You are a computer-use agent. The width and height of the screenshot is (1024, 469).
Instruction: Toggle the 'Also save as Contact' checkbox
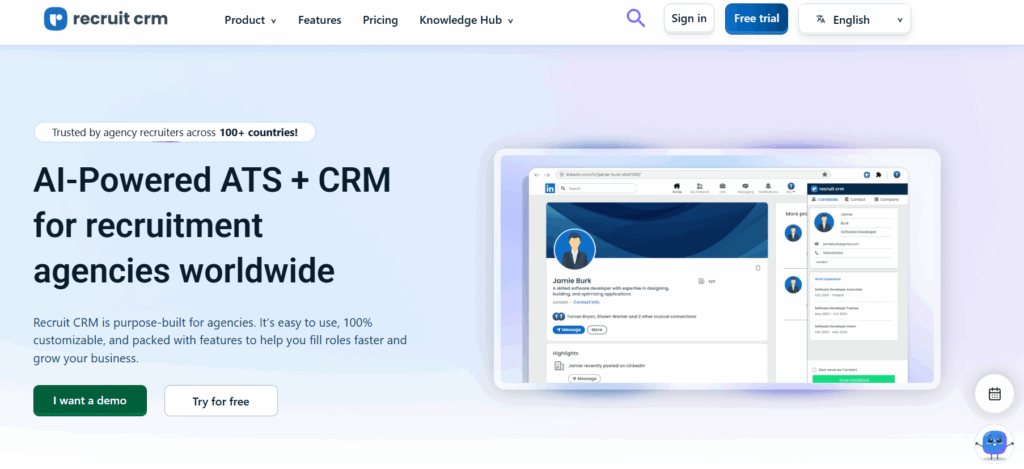click(814, 369)
